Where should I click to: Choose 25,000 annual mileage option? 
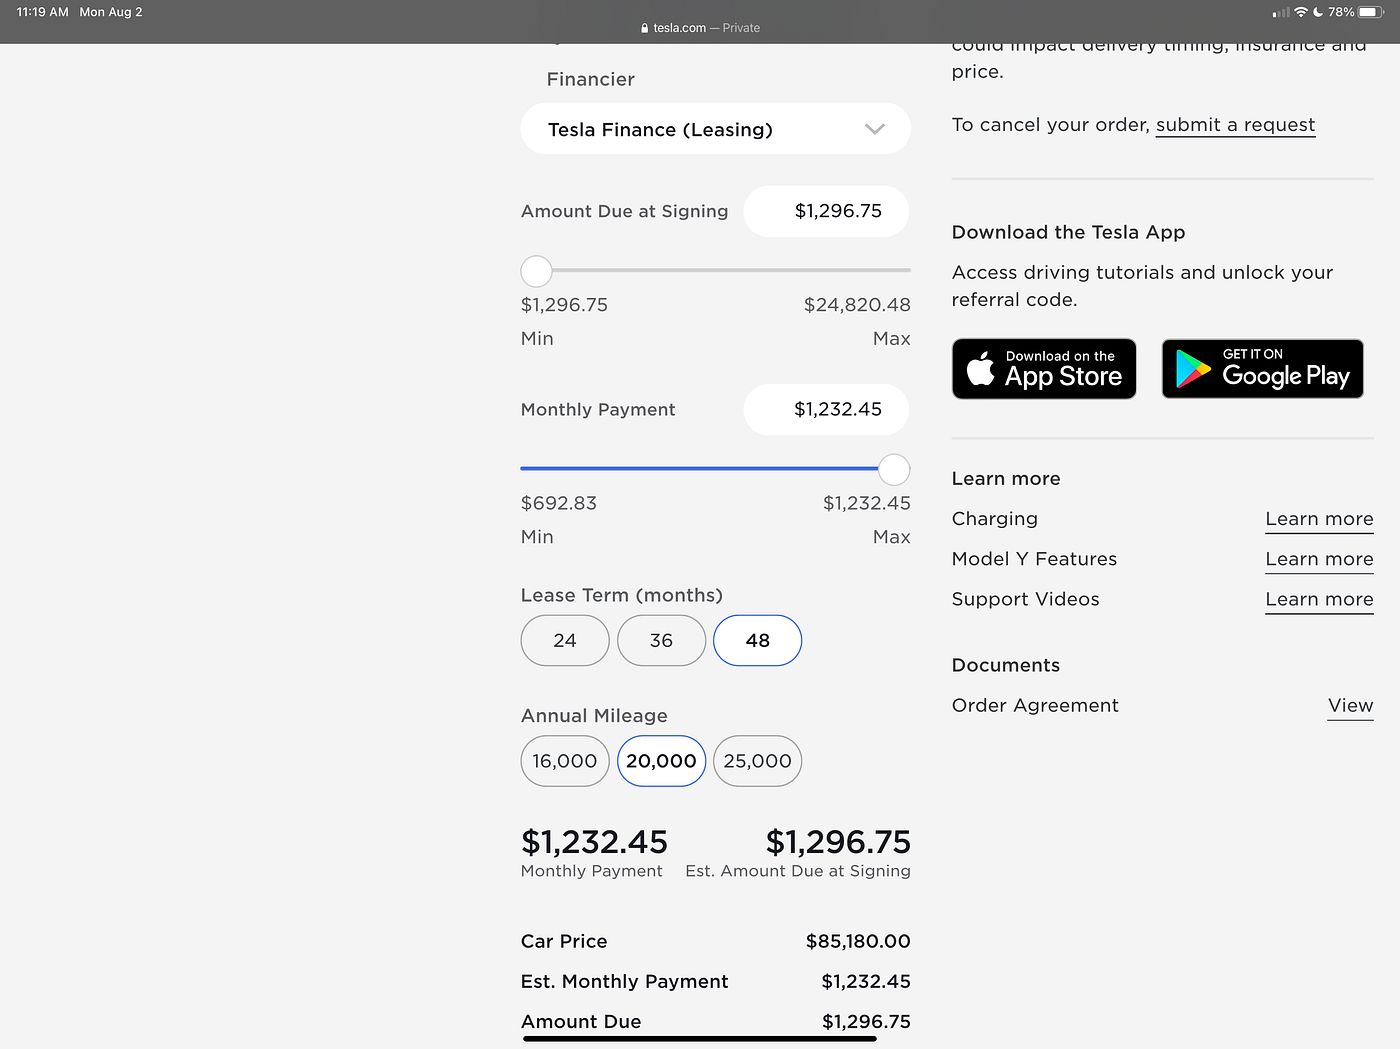coord(758,761)
